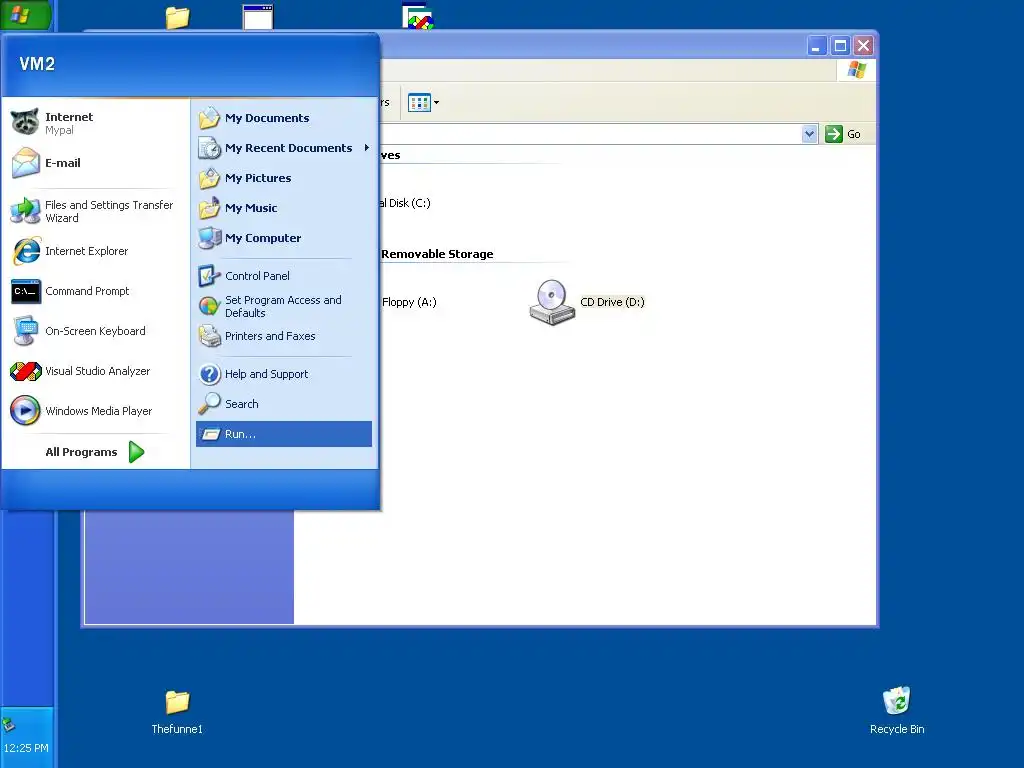Open Command Prompt
This screenshot has height=768, width=1024.
point(95,291)
